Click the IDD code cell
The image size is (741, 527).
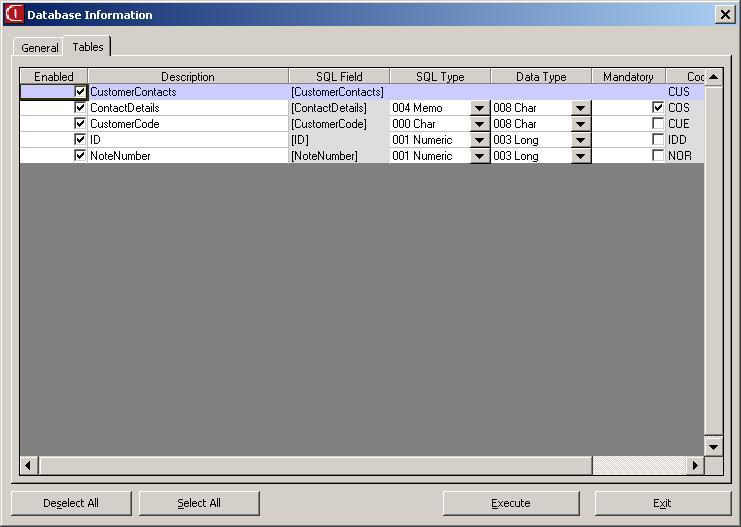(x=685, y=140)
